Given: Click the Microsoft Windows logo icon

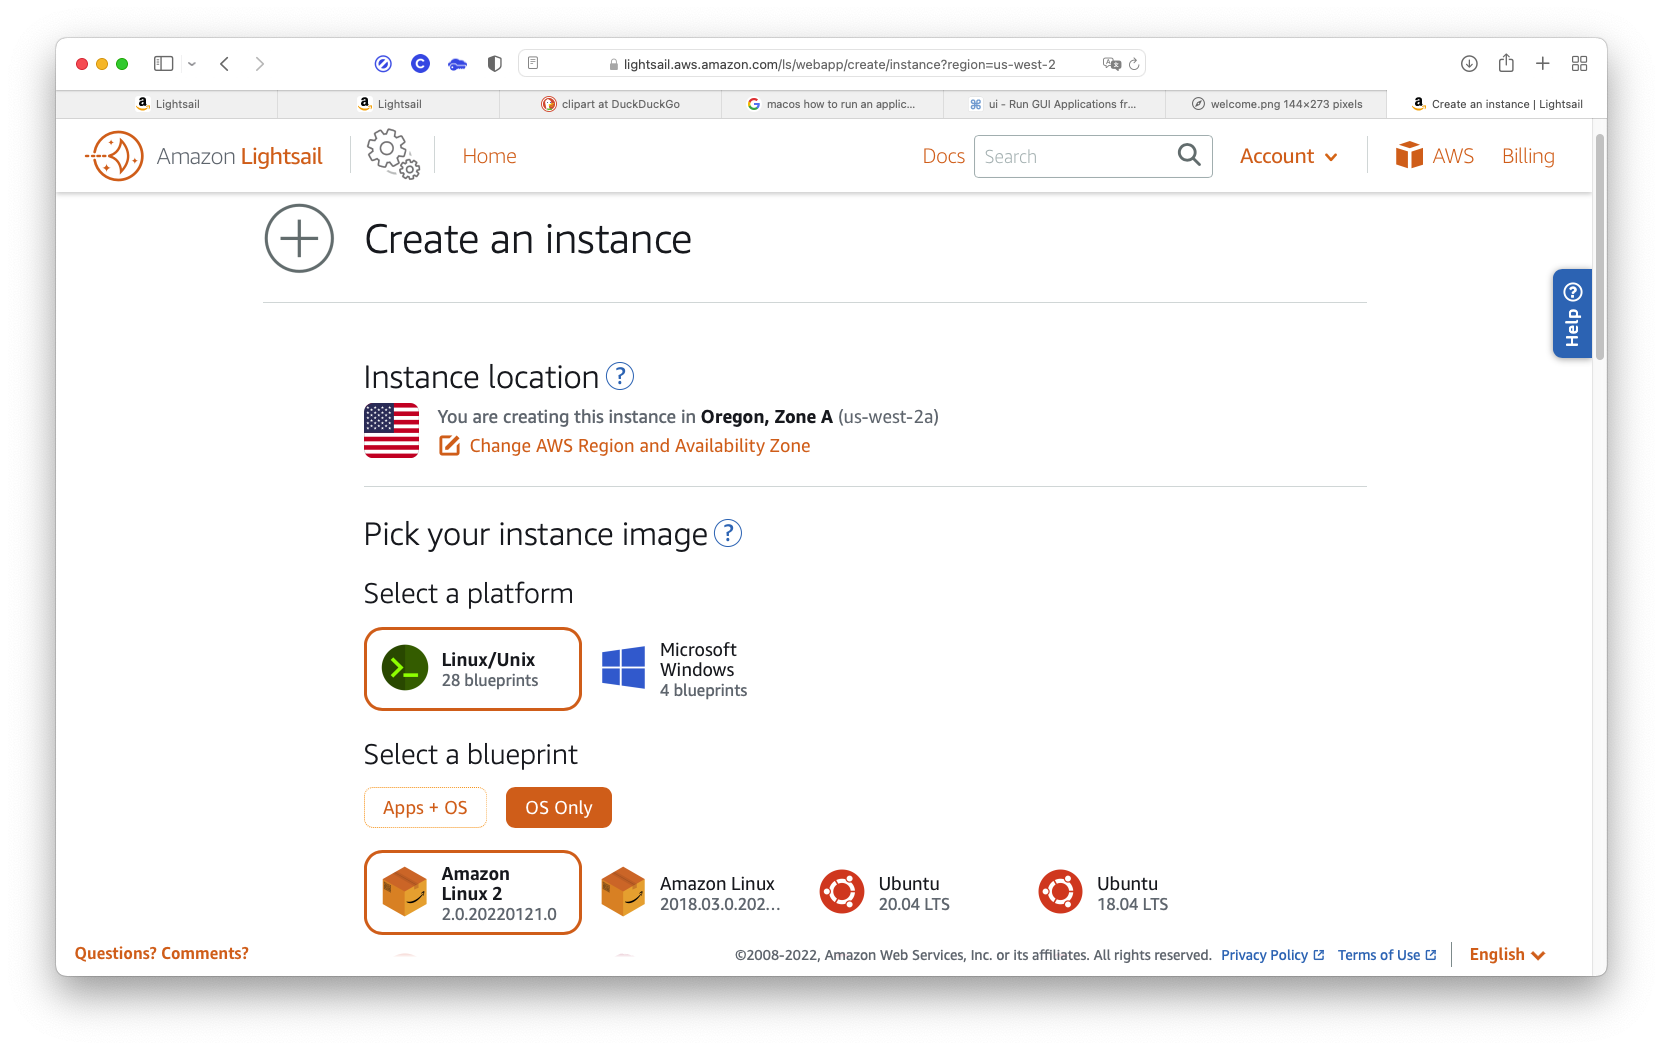Looking at the screenshot, I should click(623, 668).
